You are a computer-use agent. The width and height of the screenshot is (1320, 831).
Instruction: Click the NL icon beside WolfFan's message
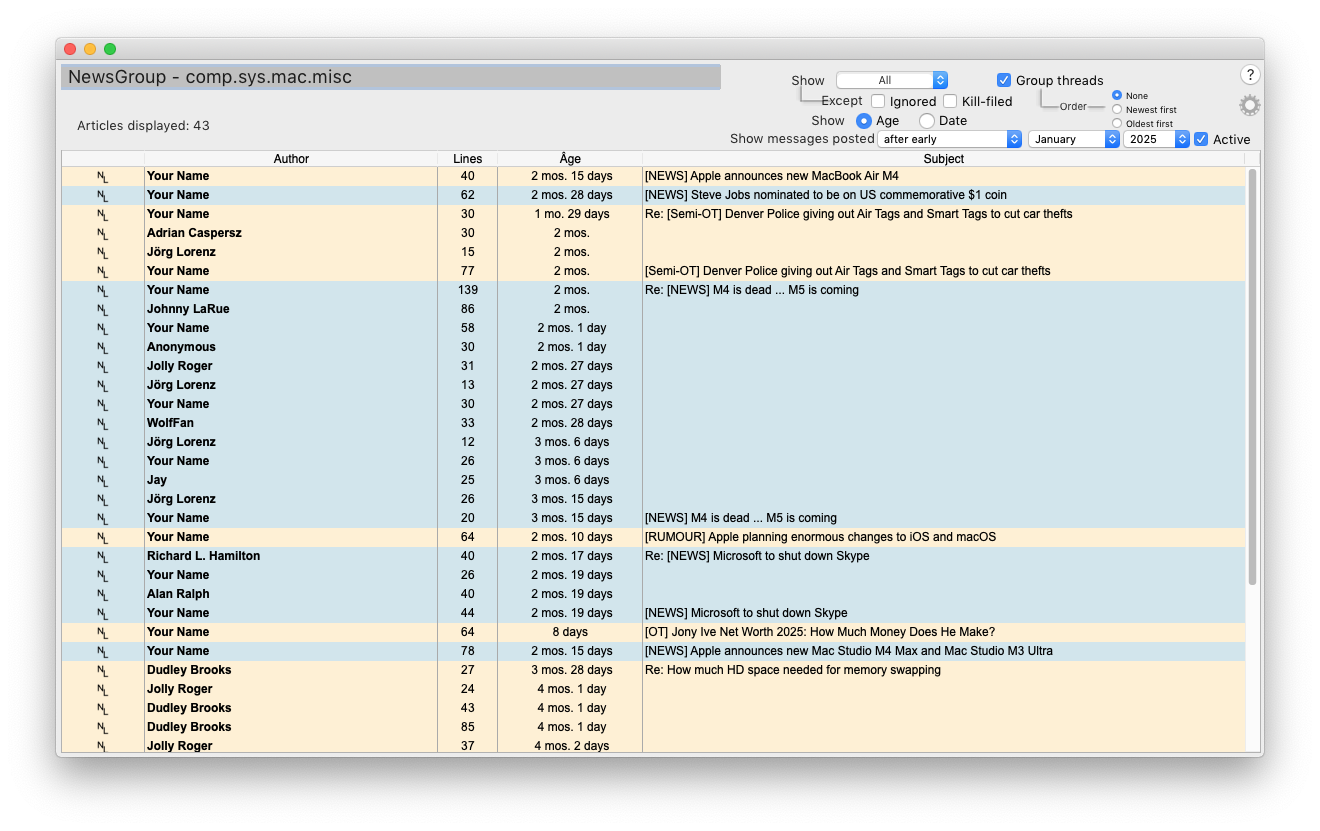pyautogui.click(x=103, y=422)
